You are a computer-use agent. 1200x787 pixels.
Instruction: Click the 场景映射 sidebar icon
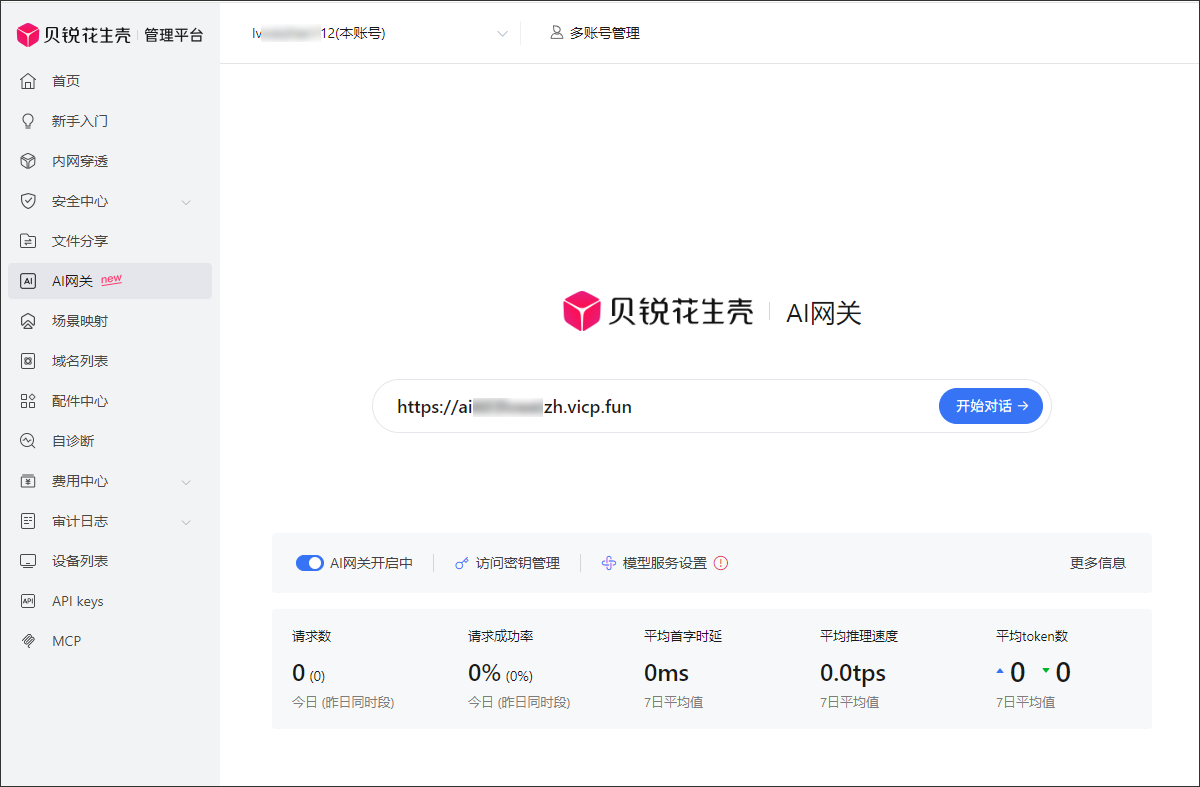[28, 321]
